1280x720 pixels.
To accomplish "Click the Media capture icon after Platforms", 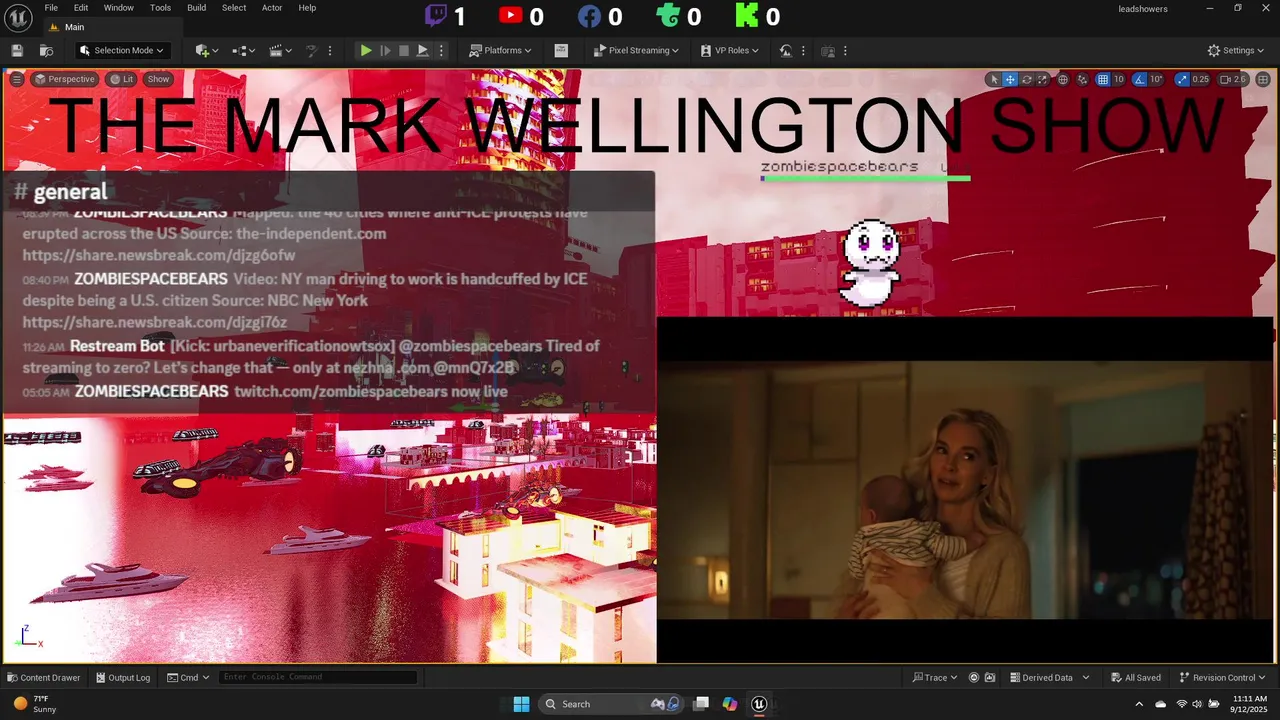I will click(x=561, y=50).
